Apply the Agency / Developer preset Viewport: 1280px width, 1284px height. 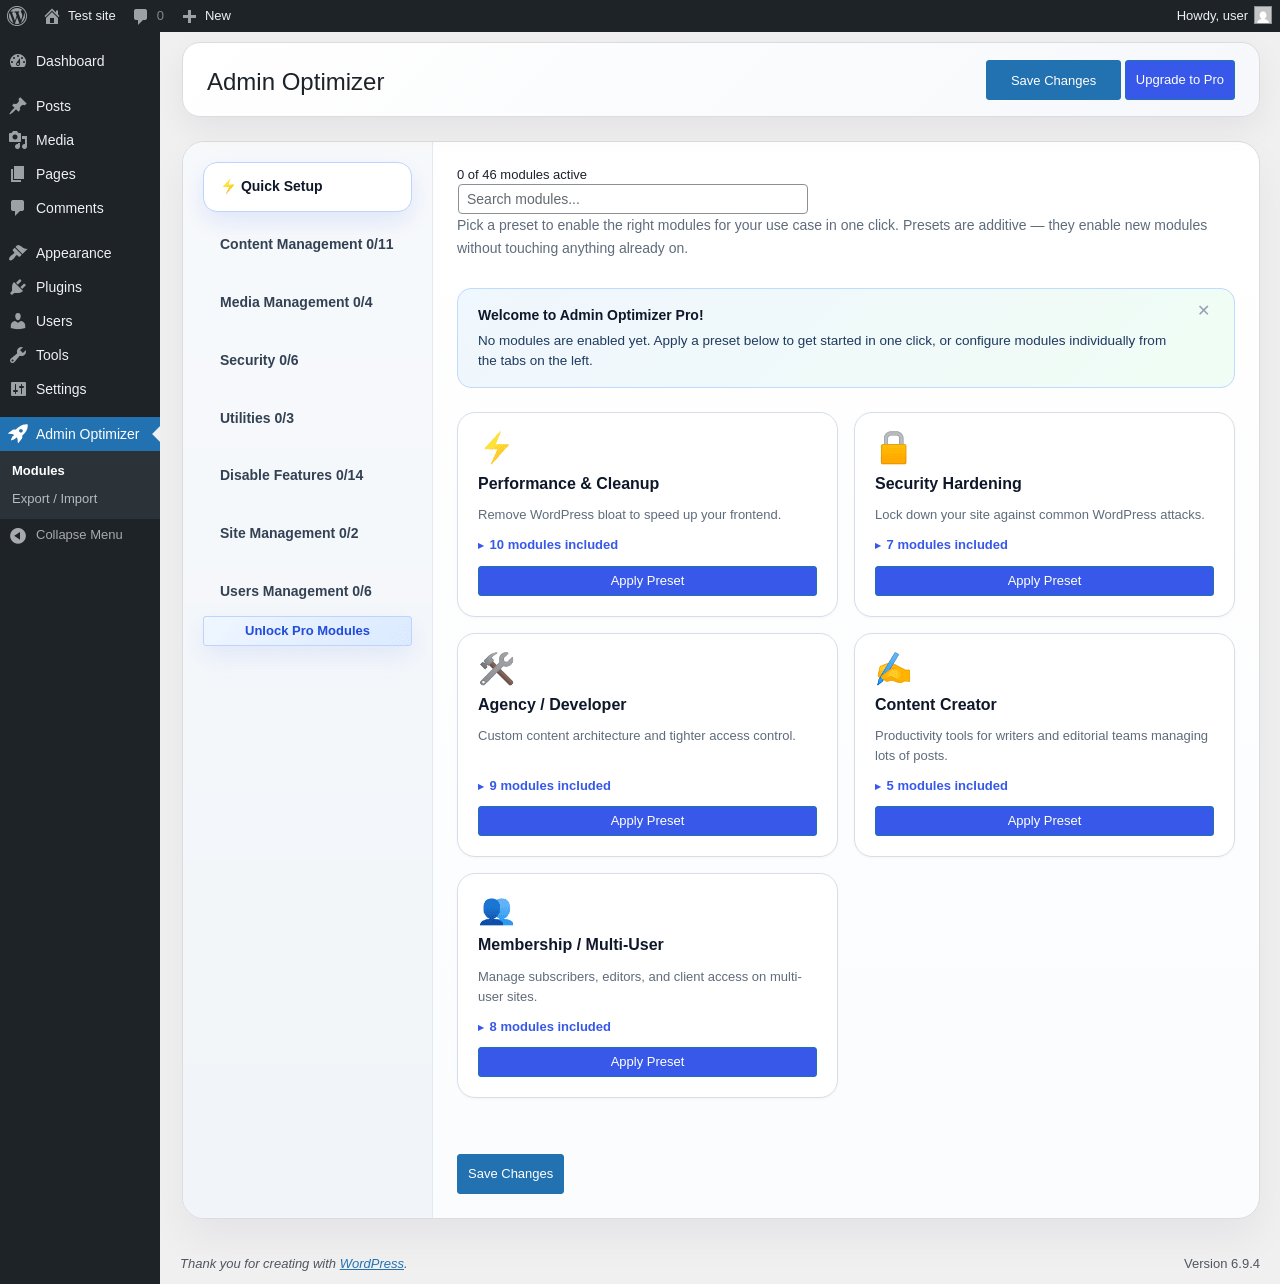[x=647, y=821]
